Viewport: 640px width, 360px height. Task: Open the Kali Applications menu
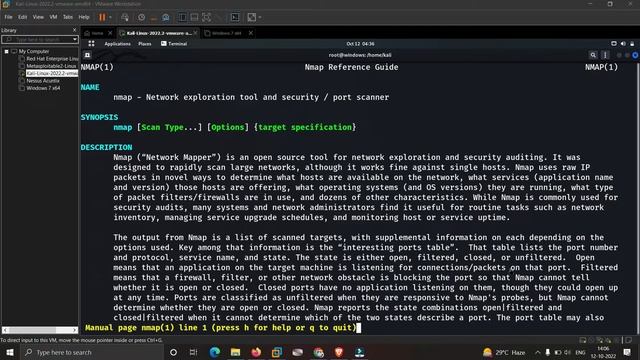click(118, 44)
